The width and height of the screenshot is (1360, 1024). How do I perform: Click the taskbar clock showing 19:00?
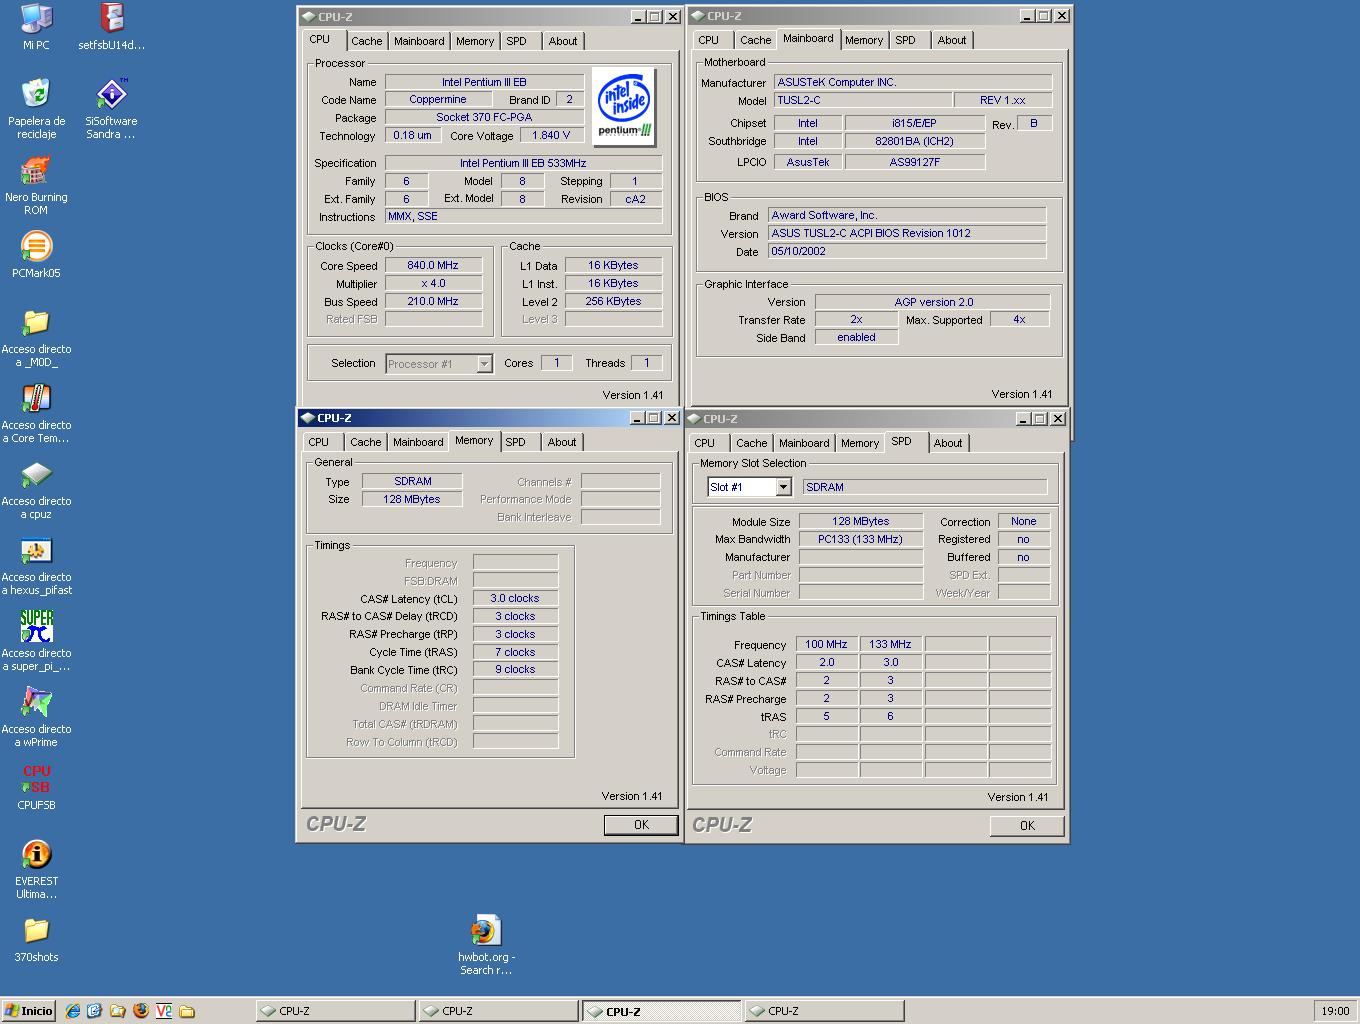[1335, 1011]
